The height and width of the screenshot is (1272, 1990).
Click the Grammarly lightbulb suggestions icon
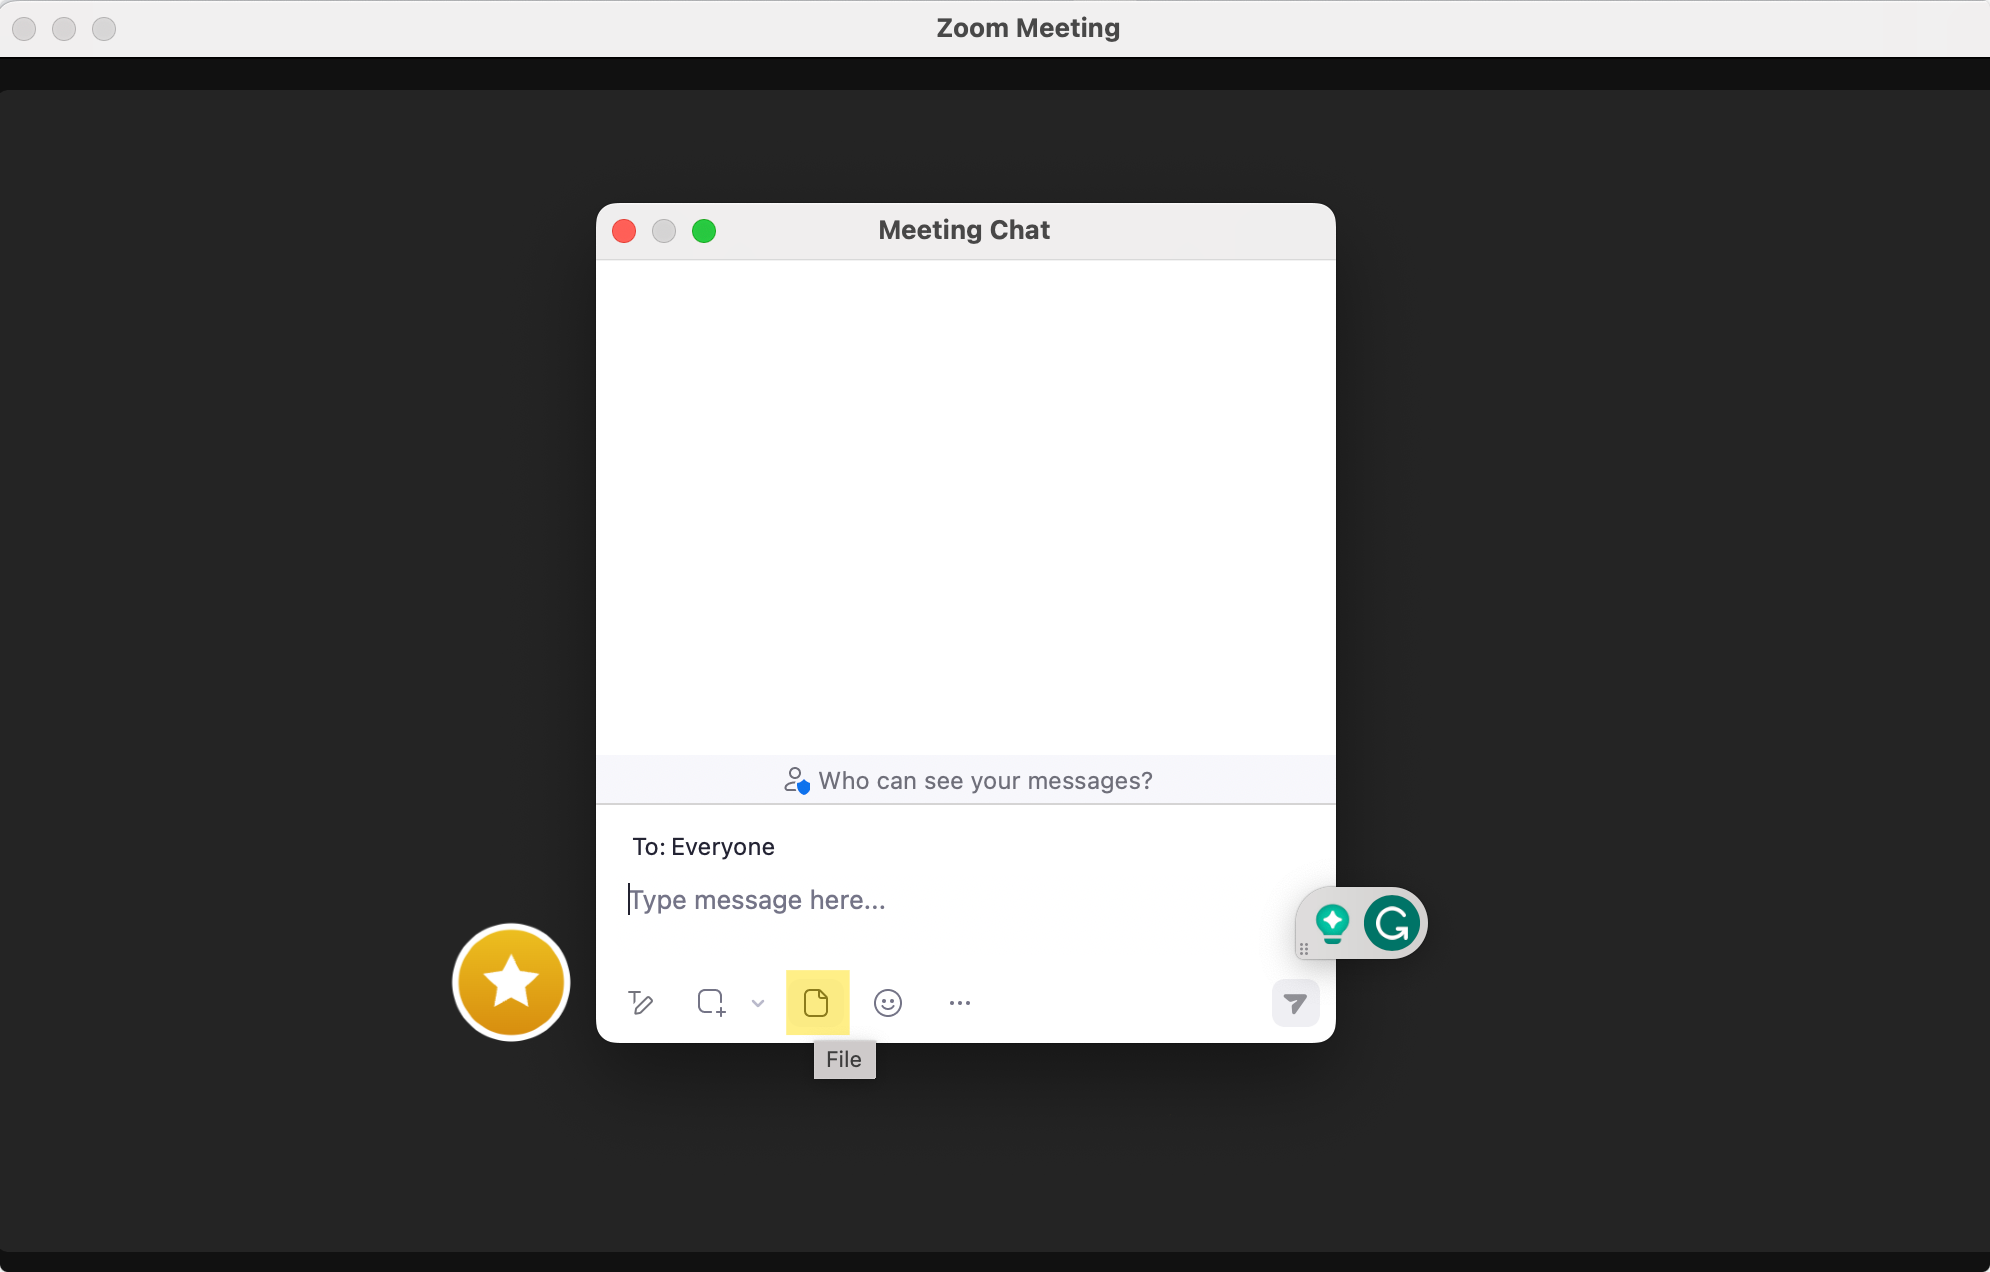click(1332, 923)
